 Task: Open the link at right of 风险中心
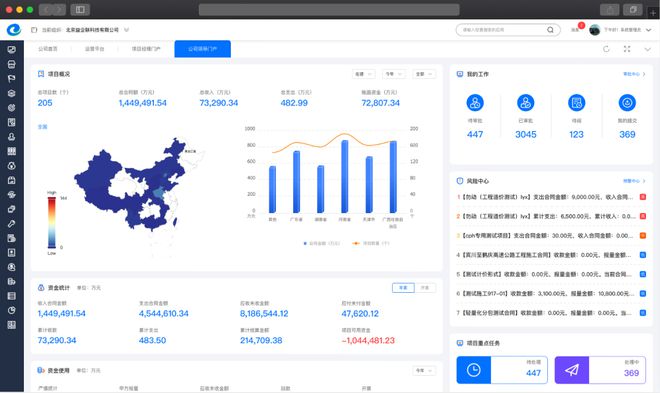coord(634,181)
